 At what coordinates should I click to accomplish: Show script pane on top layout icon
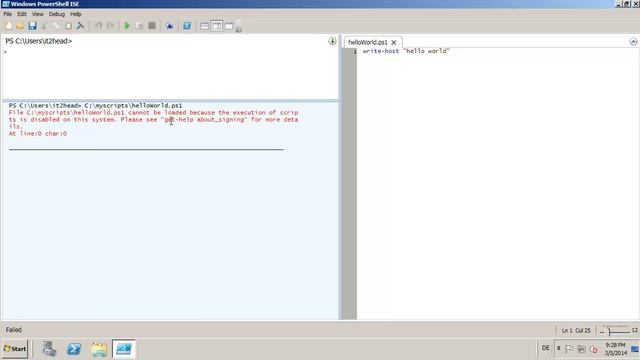204,26
